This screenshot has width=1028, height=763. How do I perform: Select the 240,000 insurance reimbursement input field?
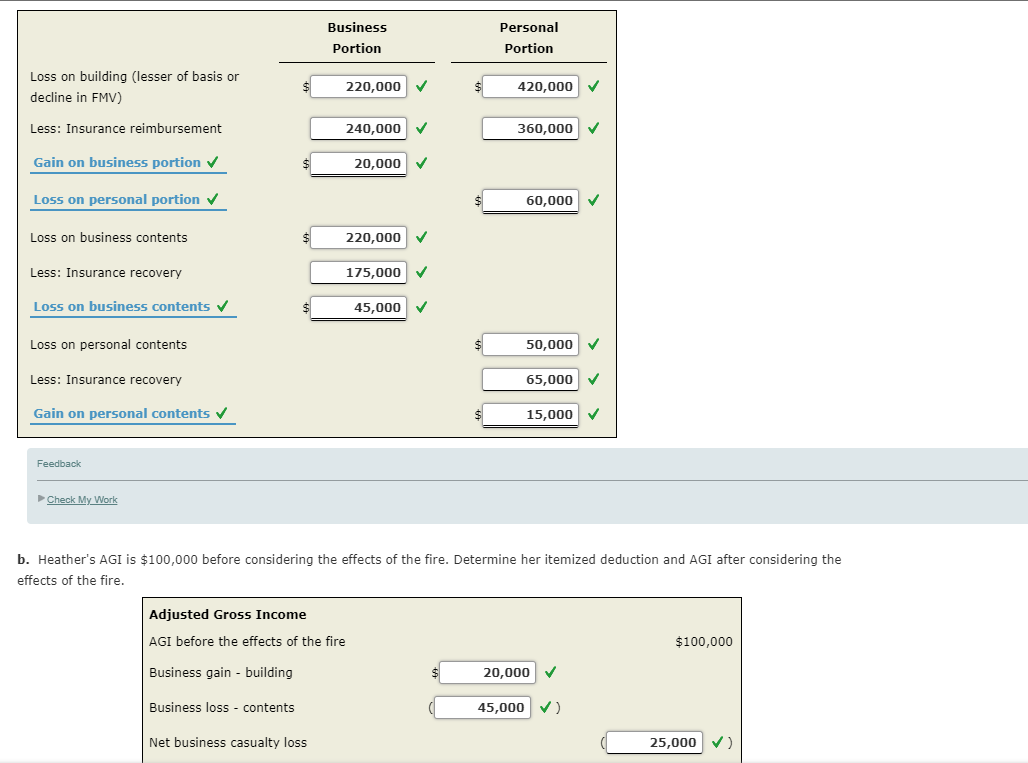click(x=358, y=128)
